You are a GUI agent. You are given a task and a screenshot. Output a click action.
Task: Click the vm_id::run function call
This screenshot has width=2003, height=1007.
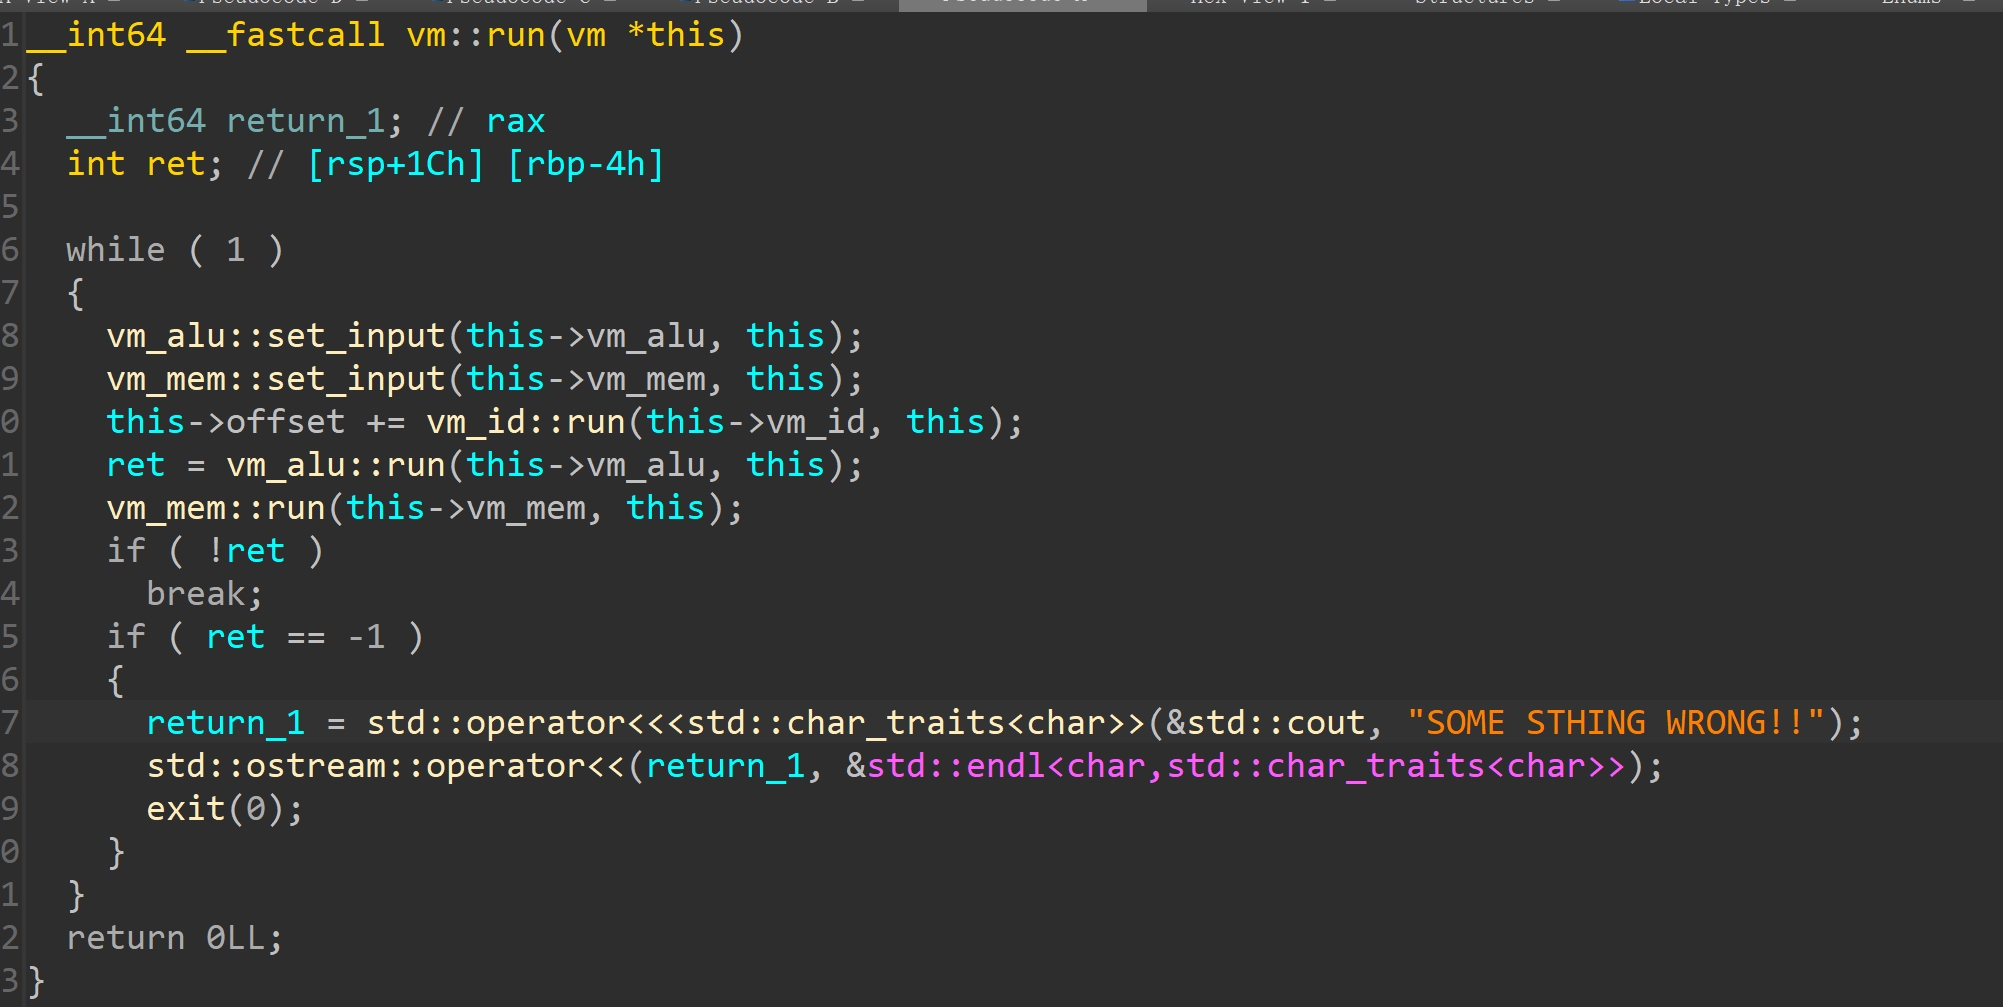pyautogui.click(x=525, y=422)
